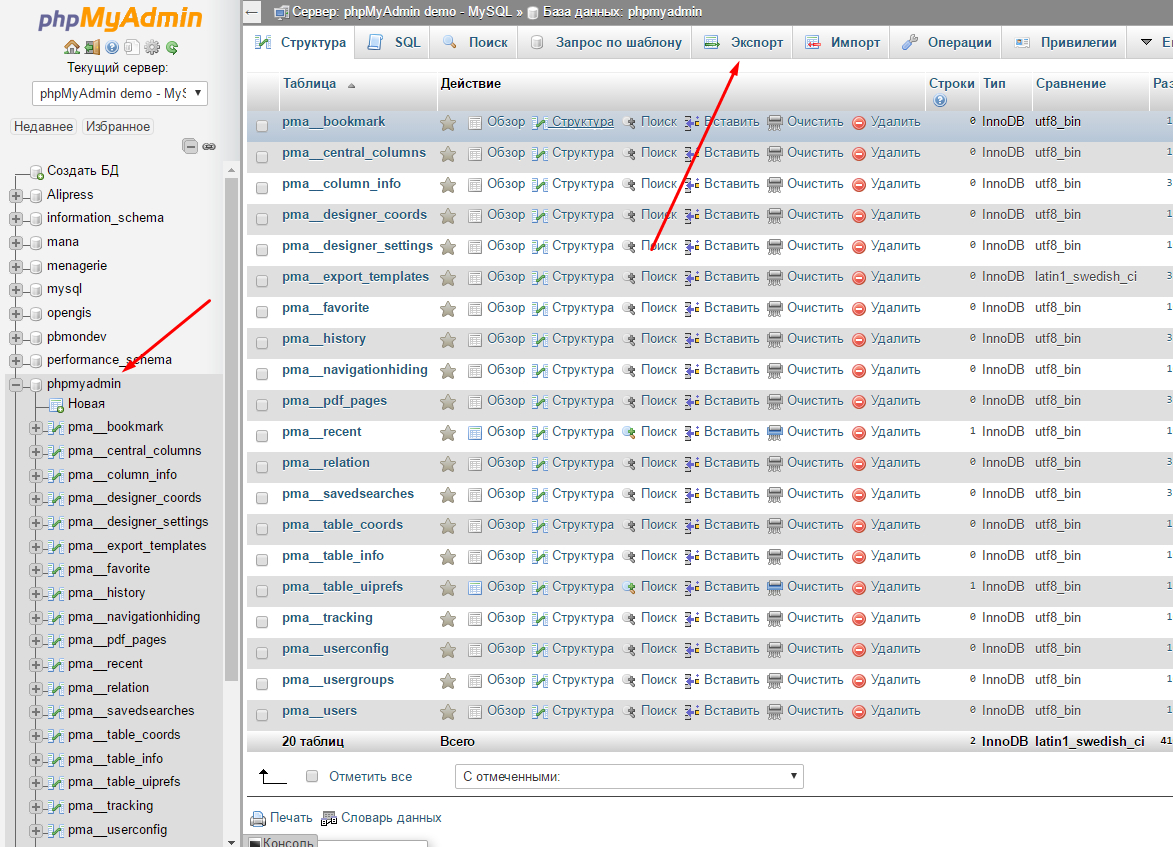Open the Привилегии tab

pos(1065,43)
